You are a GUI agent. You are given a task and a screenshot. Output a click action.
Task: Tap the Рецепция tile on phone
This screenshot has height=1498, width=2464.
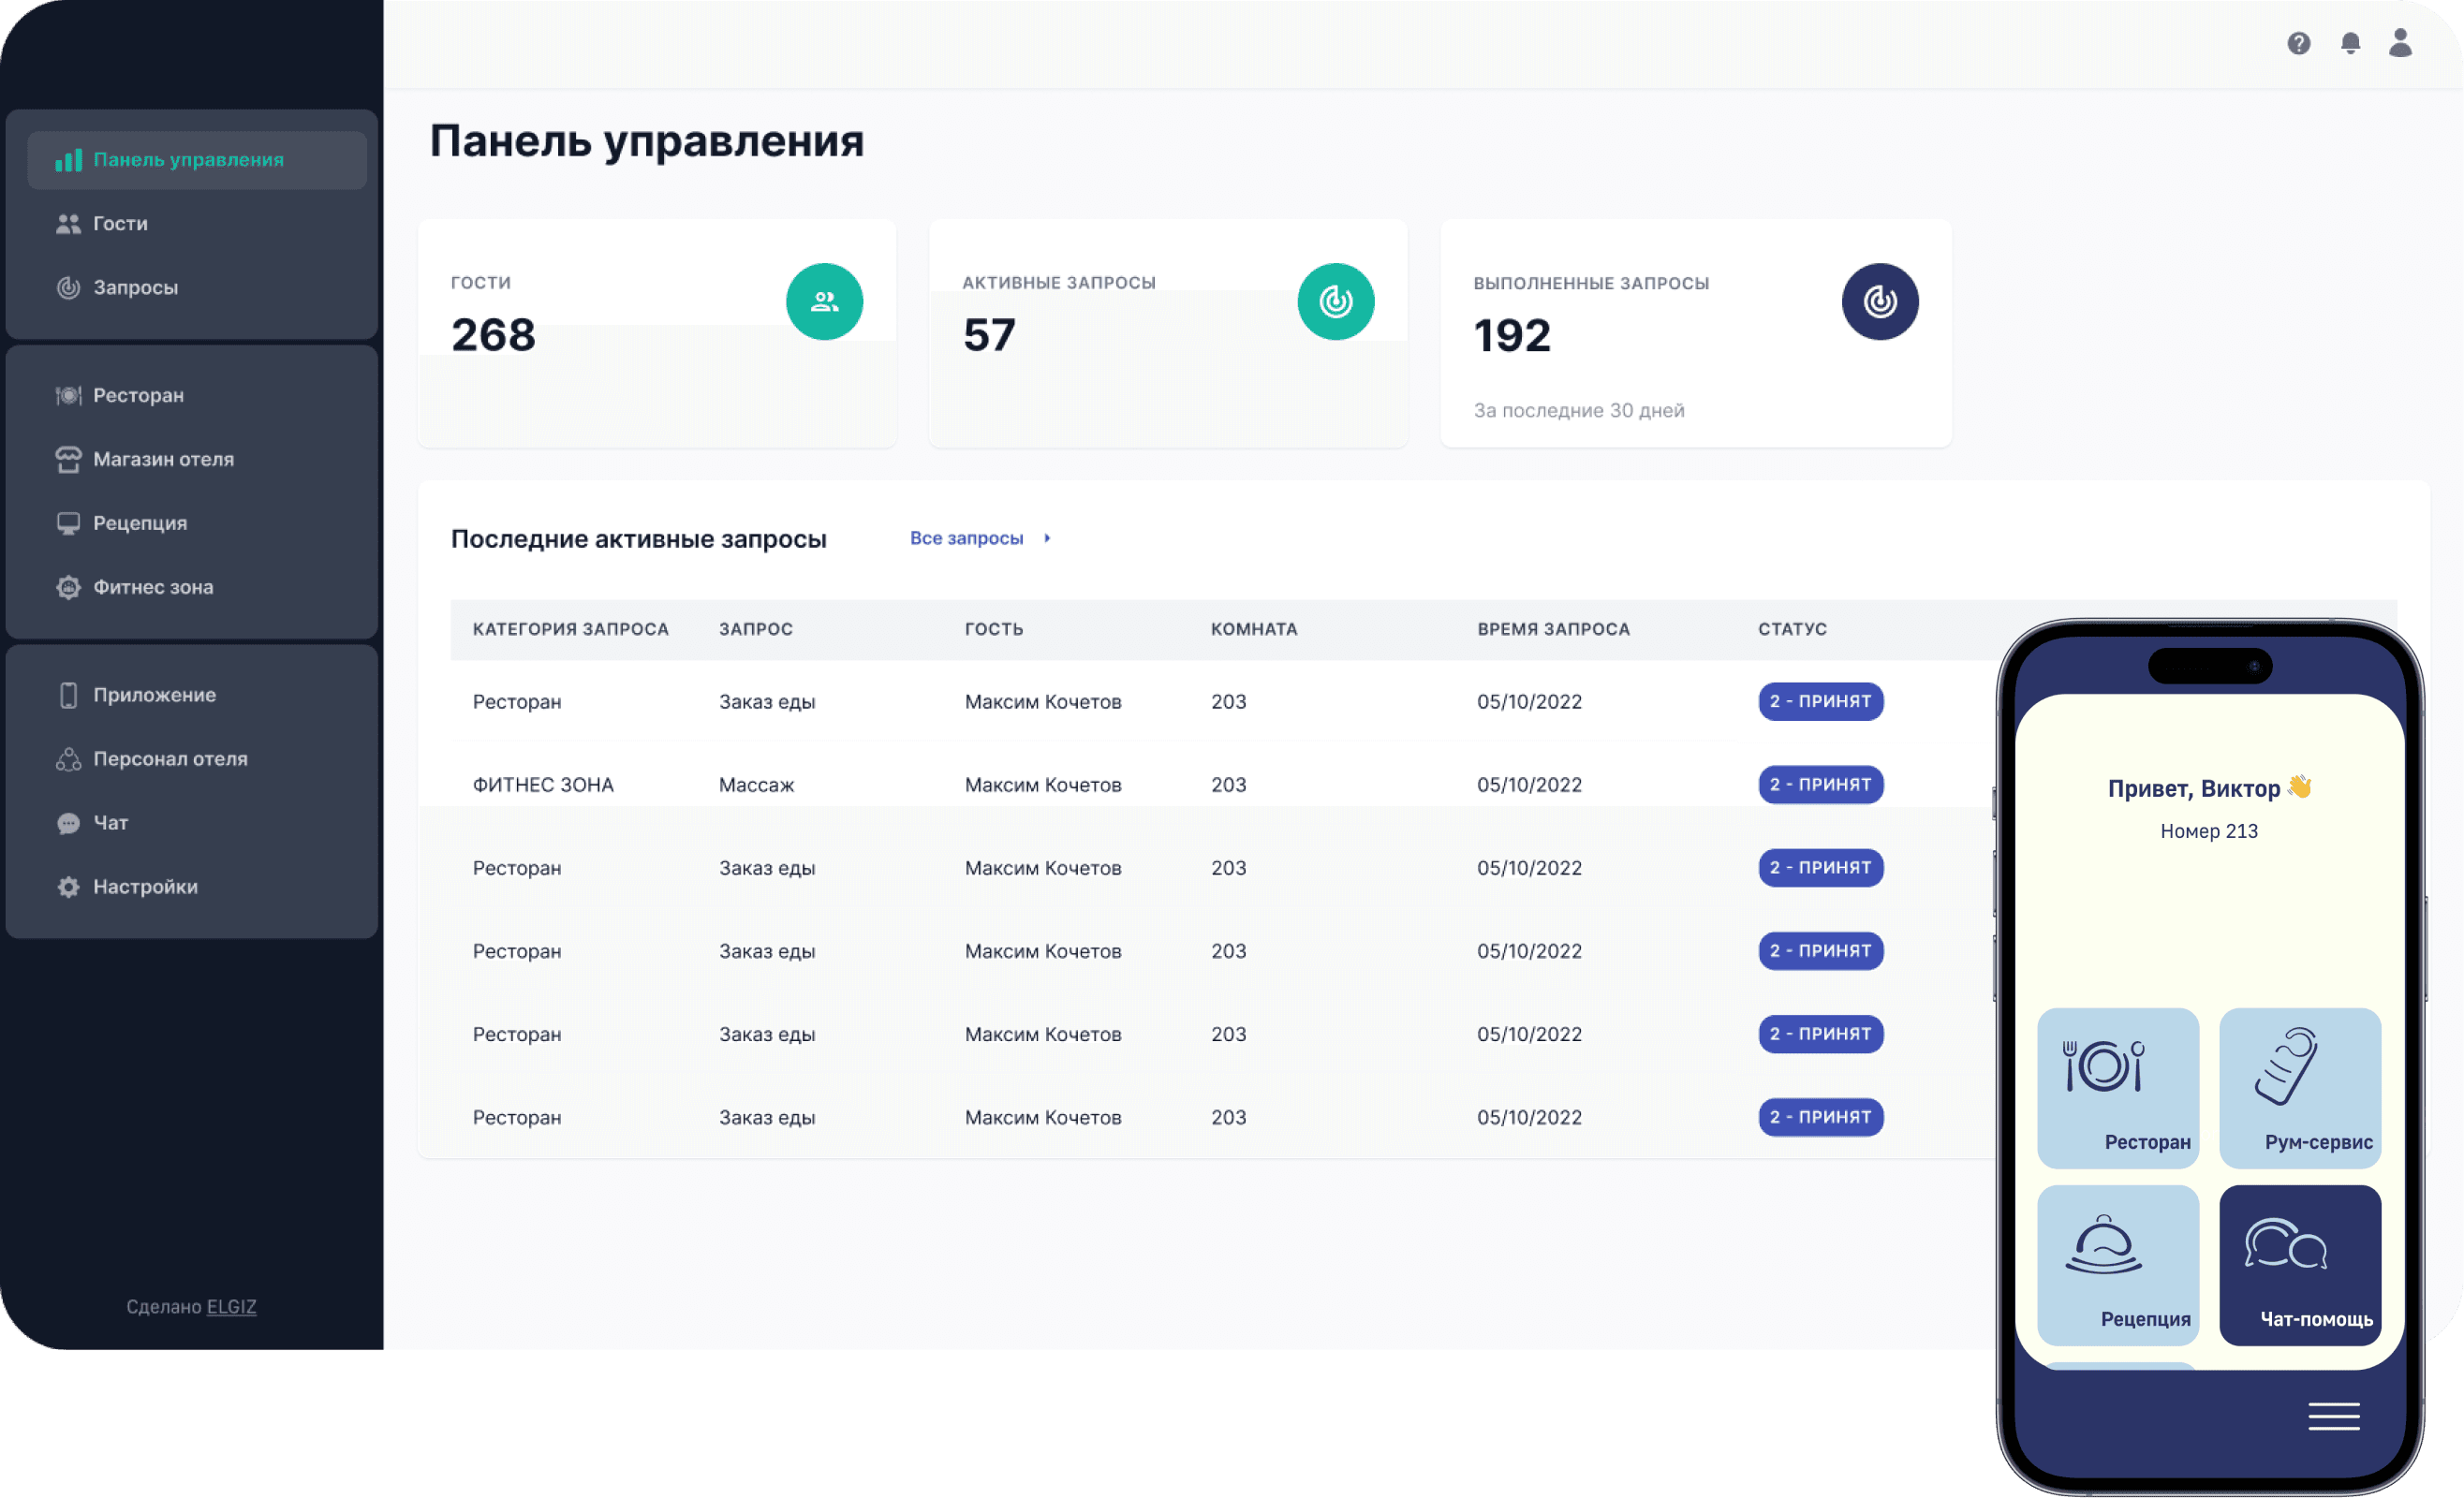click(2117, 1264)
